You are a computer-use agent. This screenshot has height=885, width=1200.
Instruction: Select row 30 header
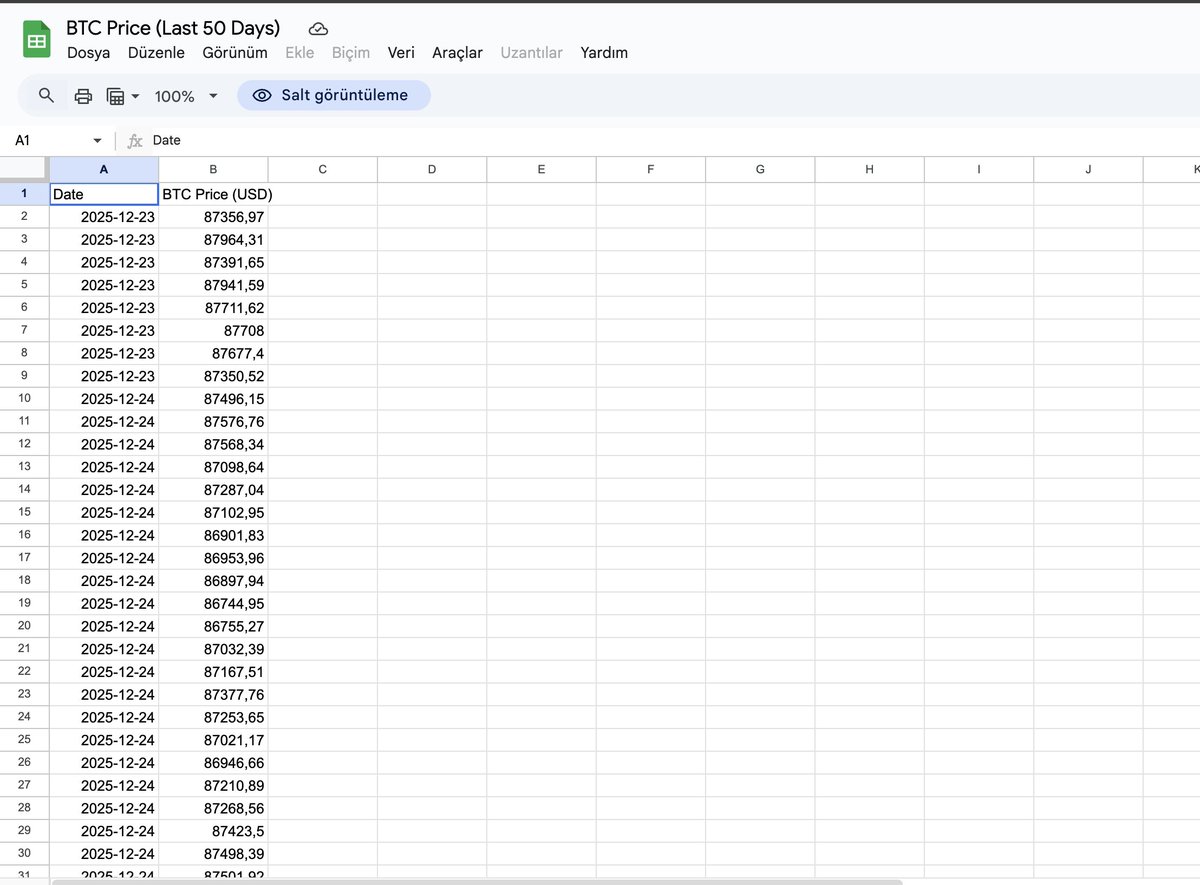(x=24, y=853)
